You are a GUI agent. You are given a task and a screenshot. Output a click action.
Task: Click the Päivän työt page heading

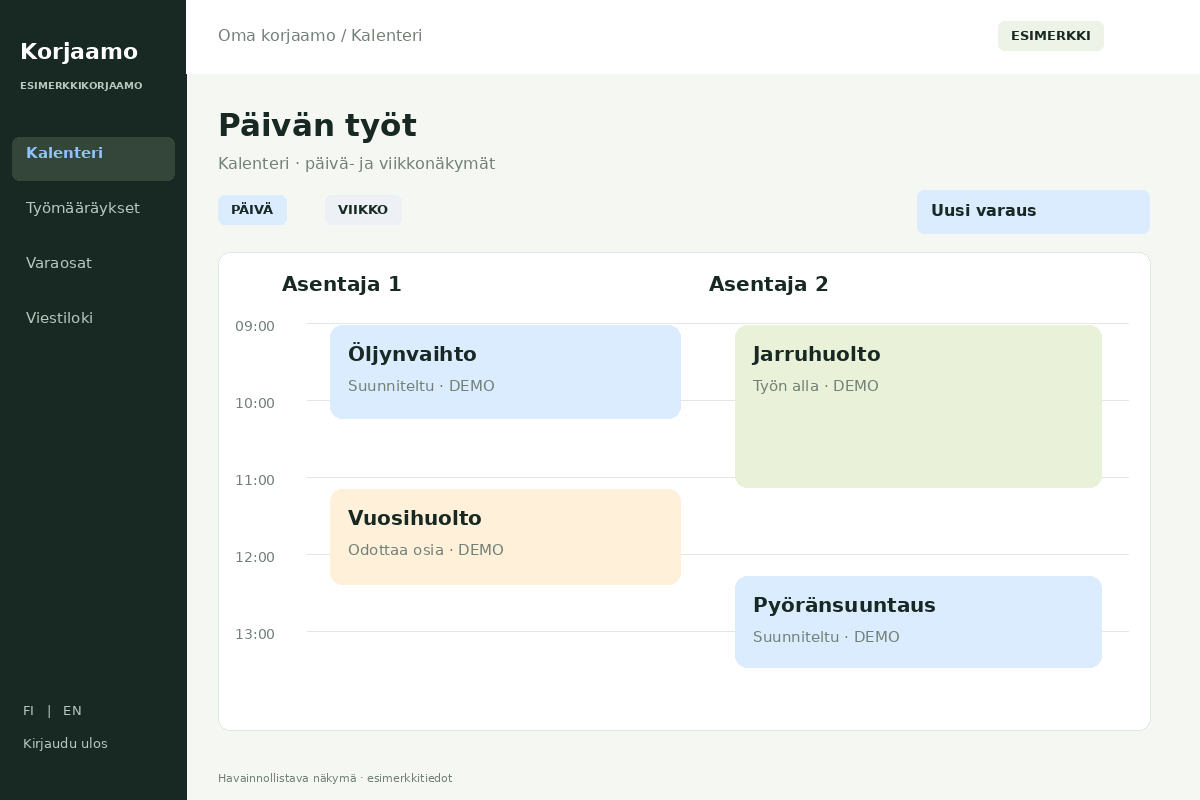tap(317, 126)
